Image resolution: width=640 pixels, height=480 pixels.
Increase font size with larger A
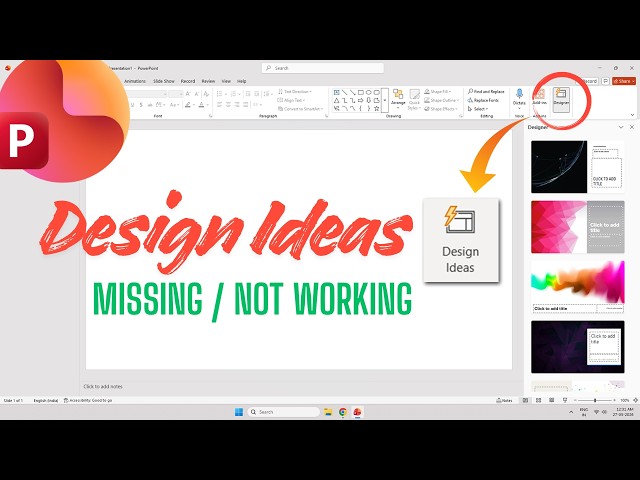tap(188, 94)
